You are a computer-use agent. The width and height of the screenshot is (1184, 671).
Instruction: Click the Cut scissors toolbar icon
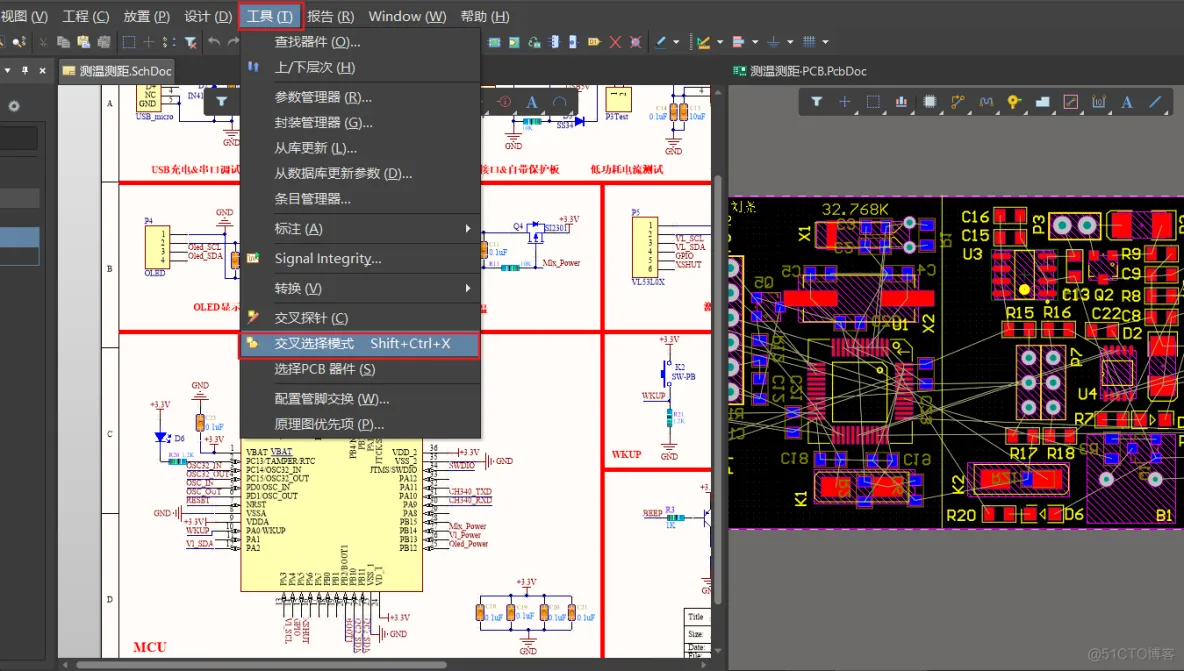tap(43, 42)
